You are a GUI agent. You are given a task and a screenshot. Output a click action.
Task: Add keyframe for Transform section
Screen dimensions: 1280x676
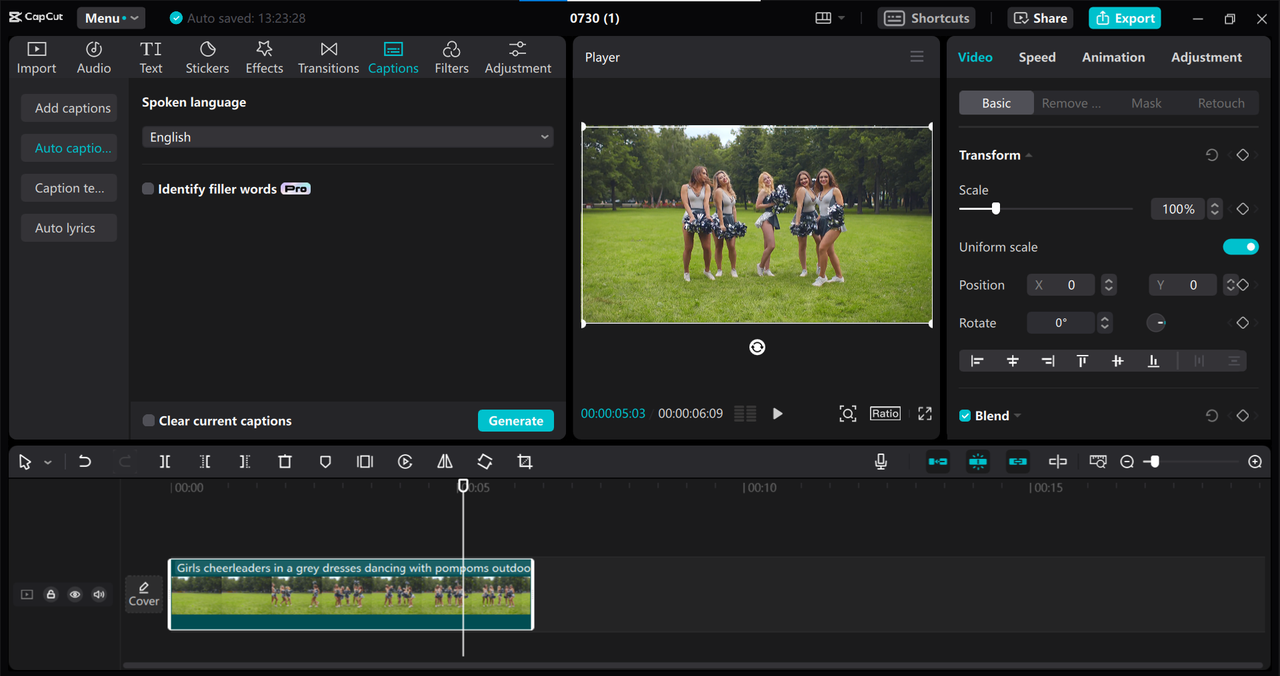point(1242,155)
